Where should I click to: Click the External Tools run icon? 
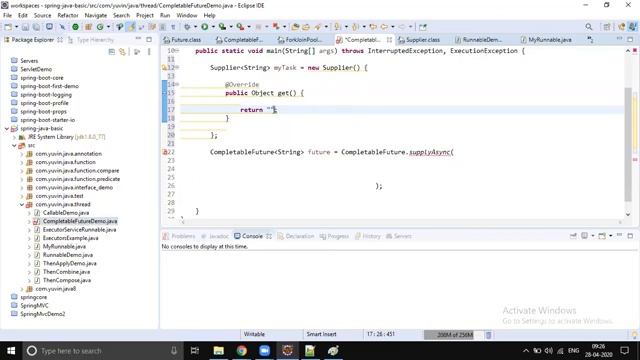tap(240, 27)
